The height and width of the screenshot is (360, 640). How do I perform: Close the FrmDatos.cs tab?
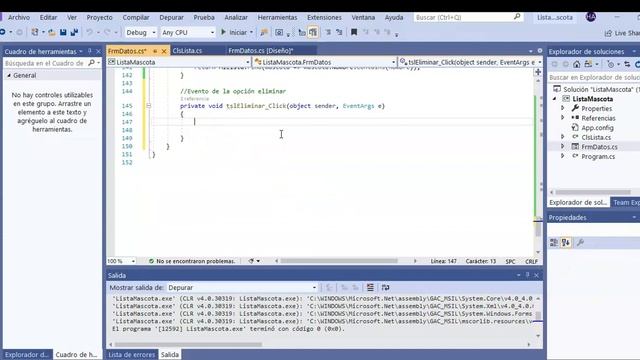(x=164, y=51)
